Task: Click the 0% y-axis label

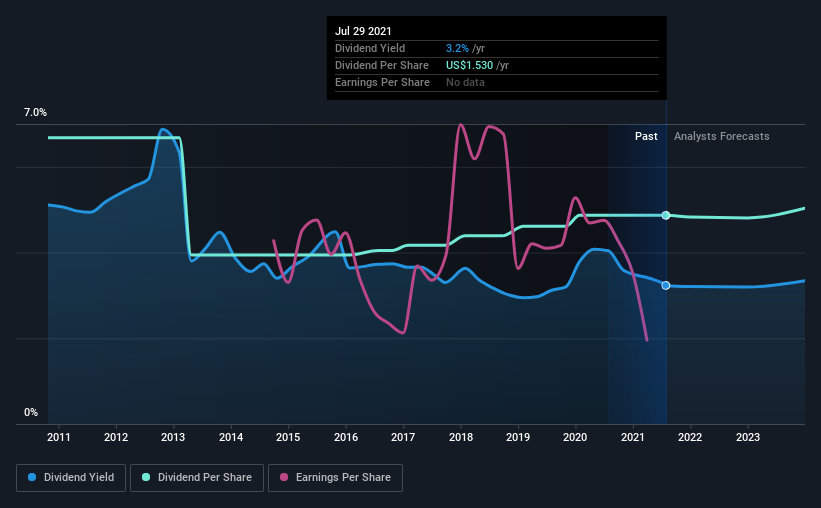Action: 31,413
